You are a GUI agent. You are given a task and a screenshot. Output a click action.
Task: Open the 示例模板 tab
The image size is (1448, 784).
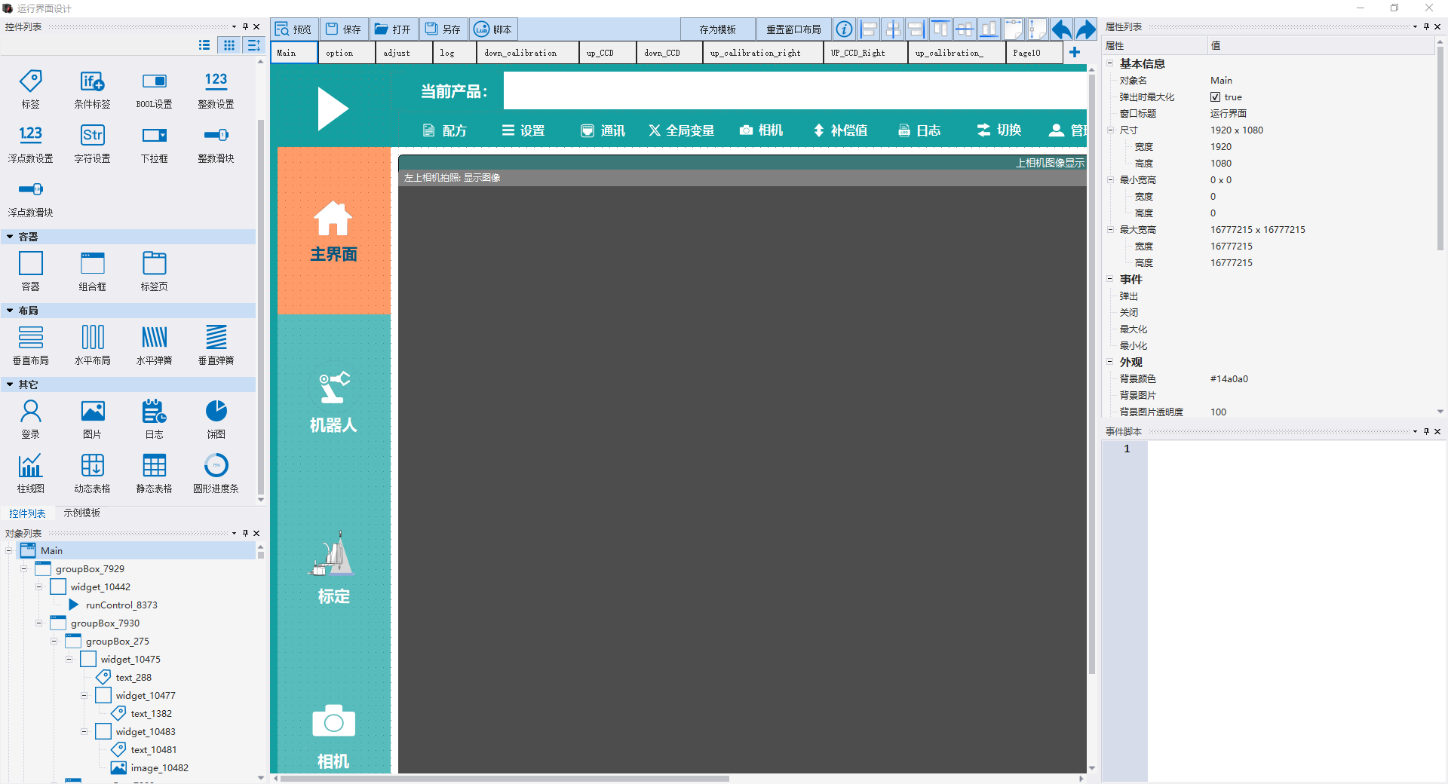[x=82, y=513]
